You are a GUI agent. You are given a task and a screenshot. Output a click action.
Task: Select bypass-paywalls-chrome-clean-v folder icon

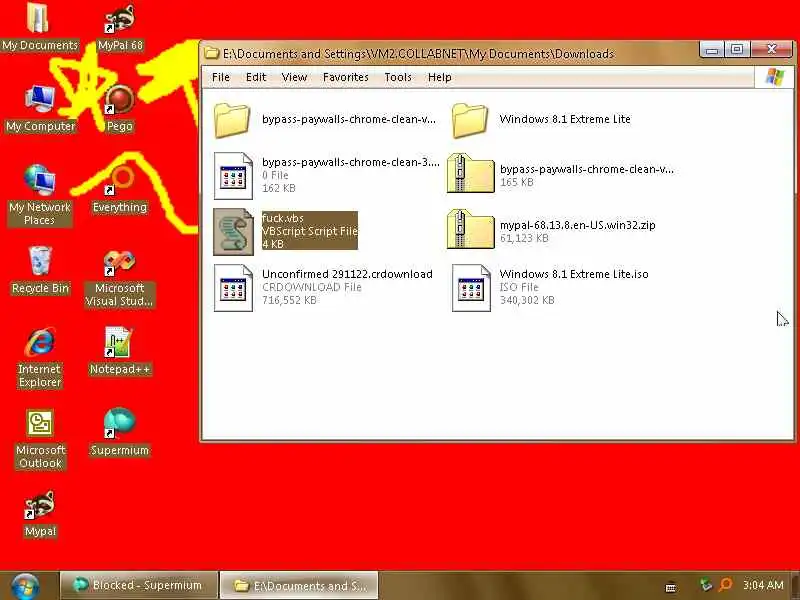click(x=232, y=120)
